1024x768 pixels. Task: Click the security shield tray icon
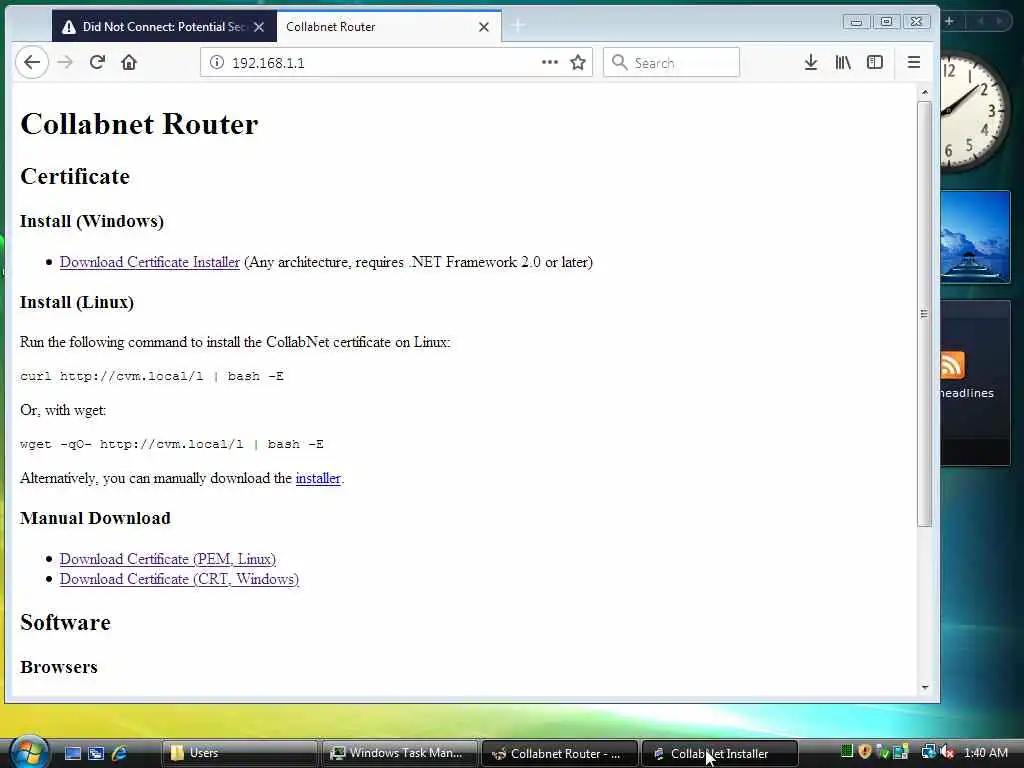click(x=865, y=752)
